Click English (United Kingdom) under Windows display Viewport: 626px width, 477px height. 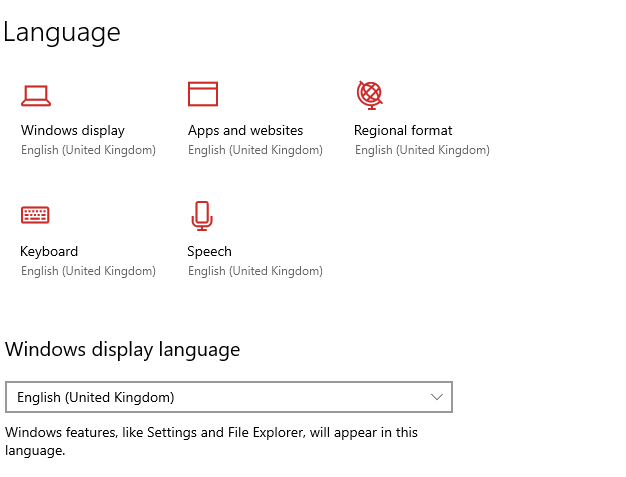(x=88, y=150)
